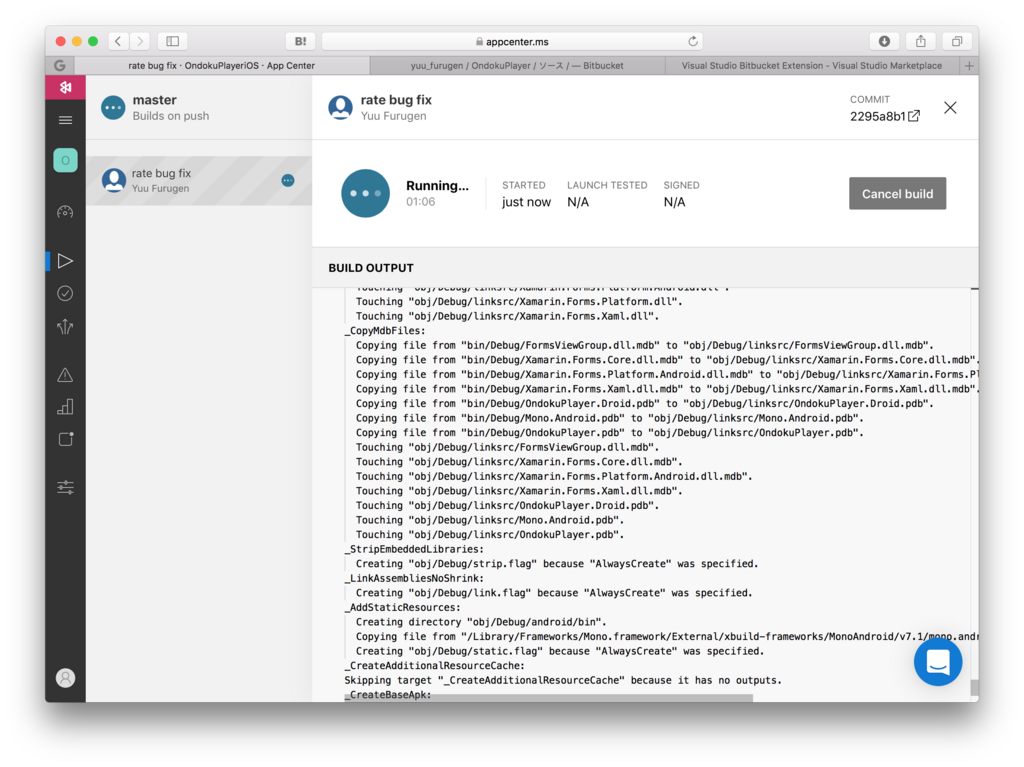The width and height of the screenshot is (1024, 767).
Task: Select the rate bug fix build row
Action: coord(199,180)
